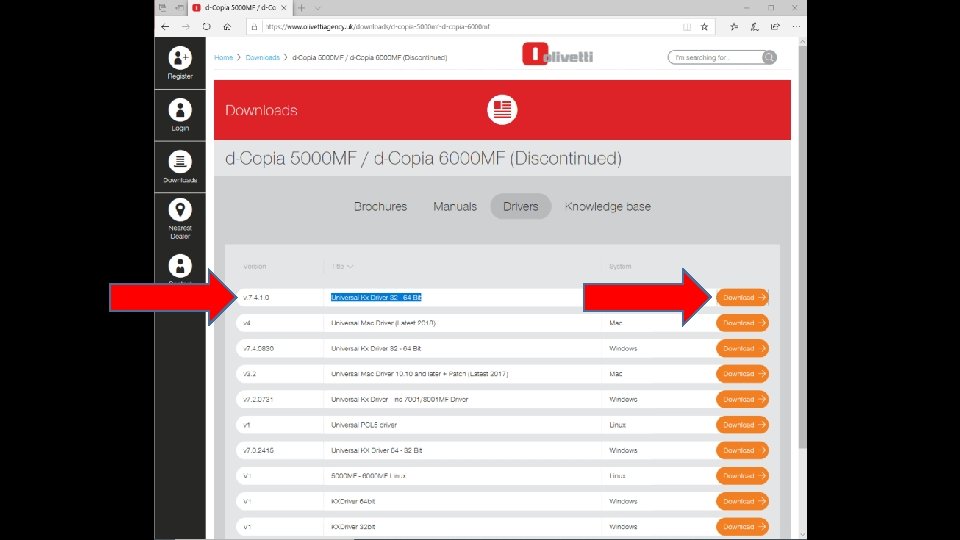This screenshot has width=960, height=540.
Task: Click the d-Copia 5000MF / 6000MF page heading
Action: [423, 159]
